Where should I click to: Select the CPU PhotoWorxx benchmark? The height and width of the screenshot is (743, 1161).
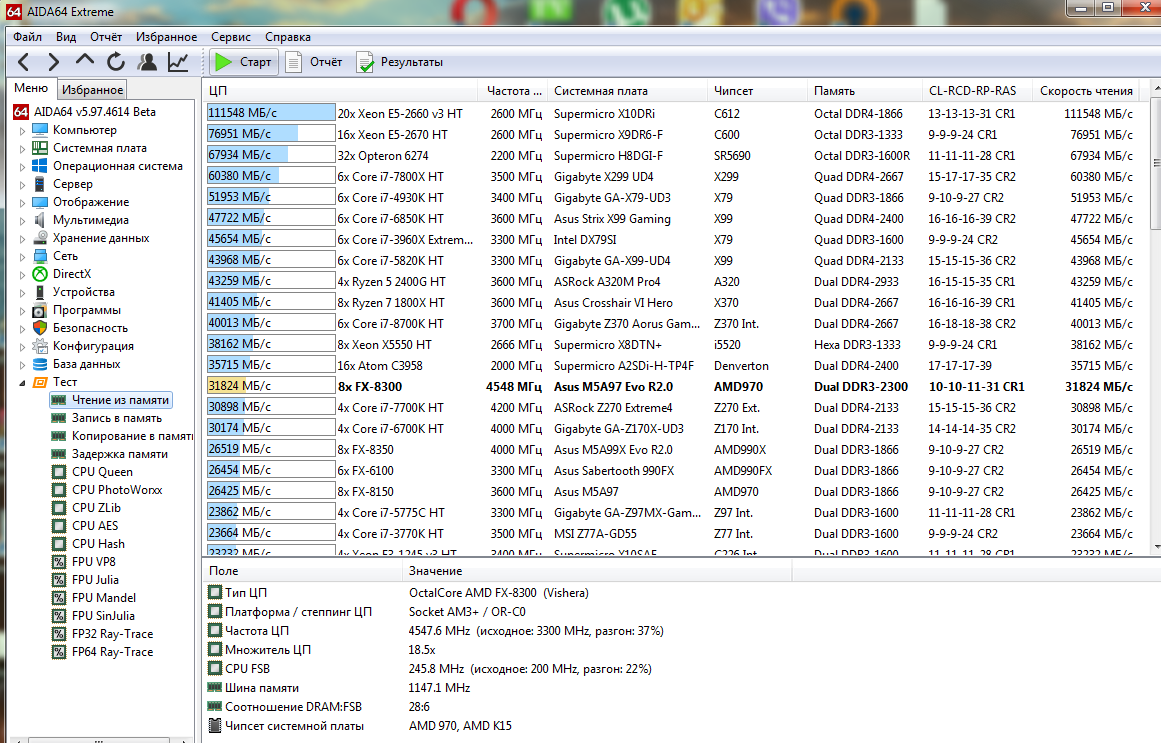pyautogui.click(x=107, y=490)
